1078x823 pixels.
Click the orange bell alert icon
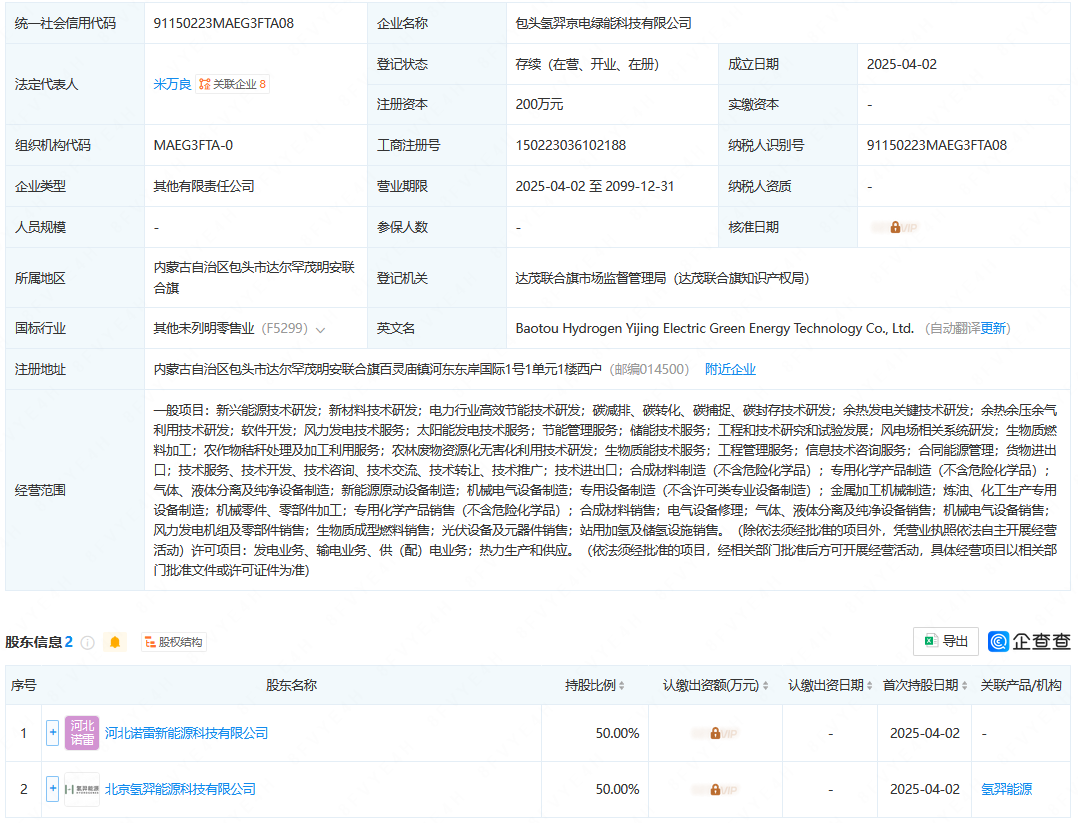point(115,642)
